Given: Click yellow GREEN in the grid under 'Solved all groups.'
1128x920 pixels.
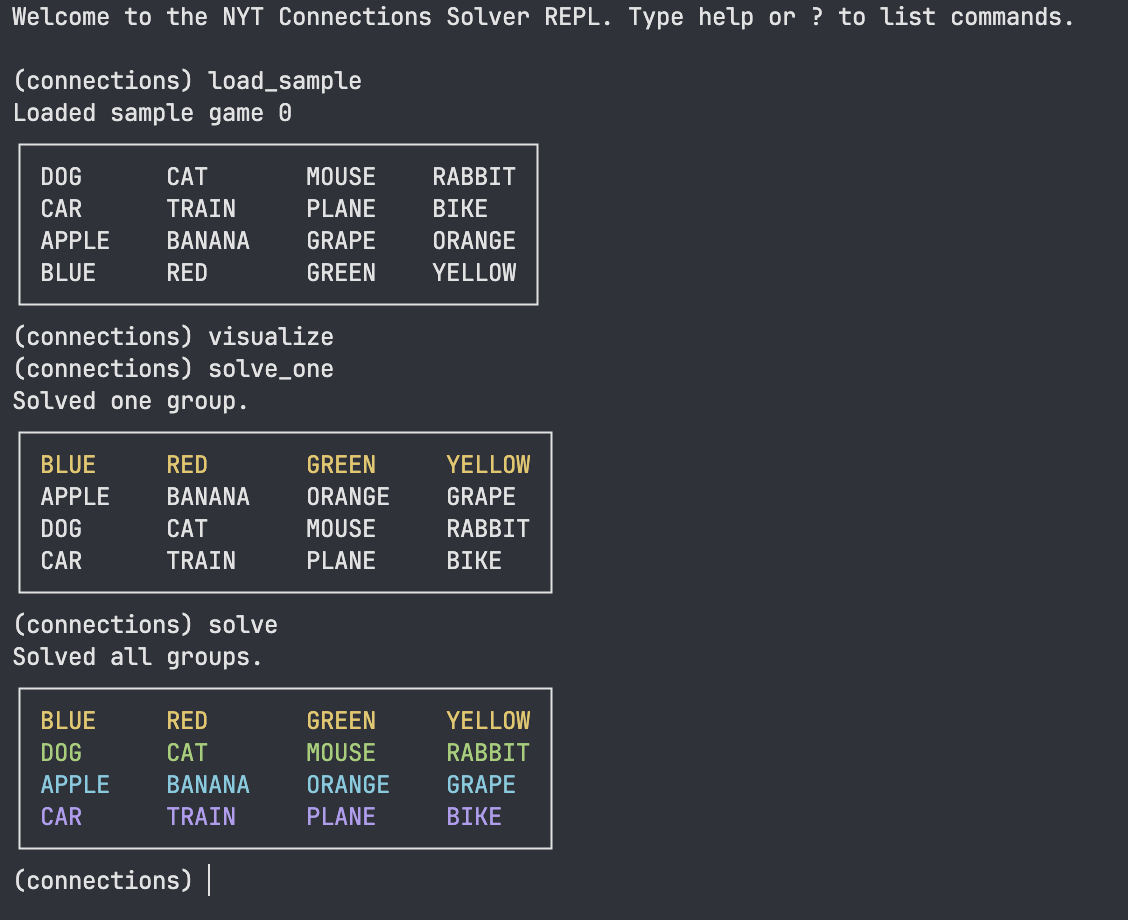Looking at the screenshot, I should [341, 721].
